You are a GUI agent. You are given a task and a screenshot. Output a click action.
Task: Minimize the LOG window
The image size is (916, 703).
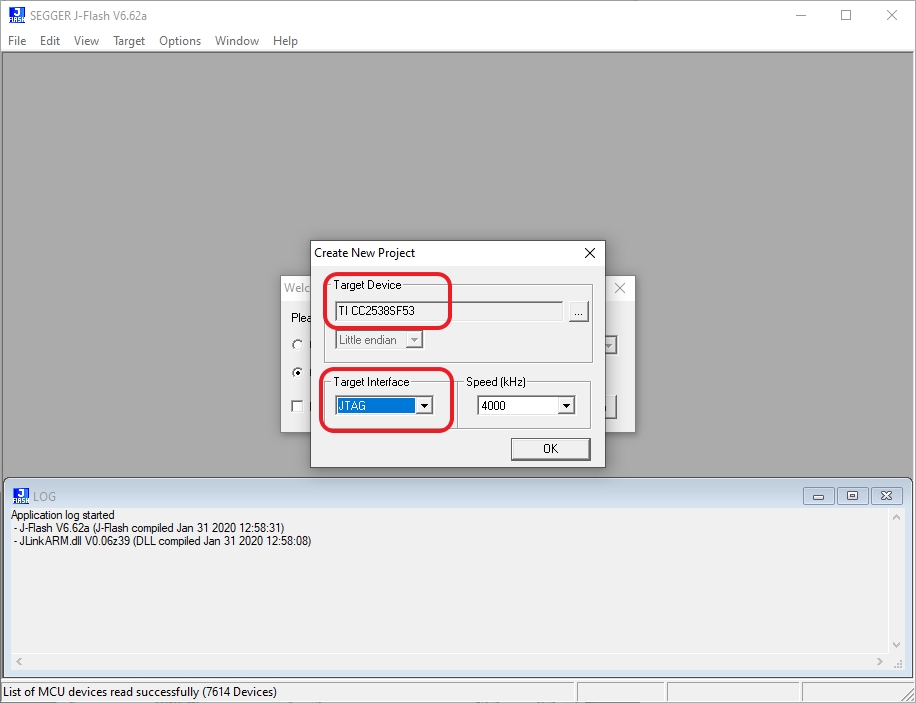pyautogui.click(x=818, y=496)
